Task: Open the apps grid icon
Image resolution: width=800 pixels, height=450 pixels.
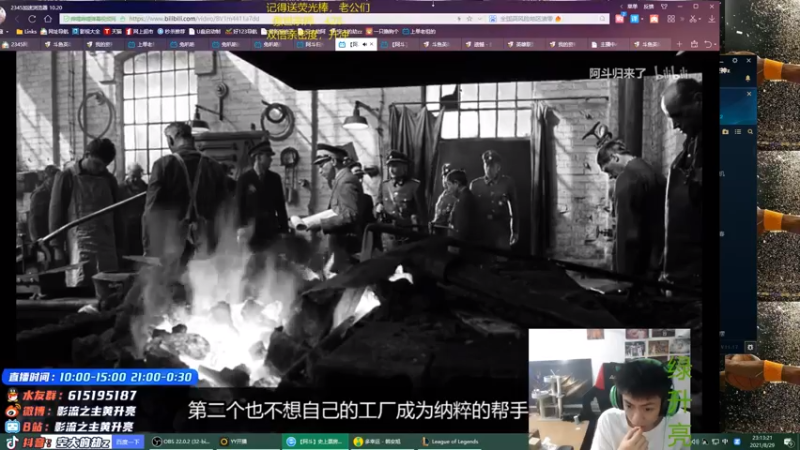Action: pos(671,19)
